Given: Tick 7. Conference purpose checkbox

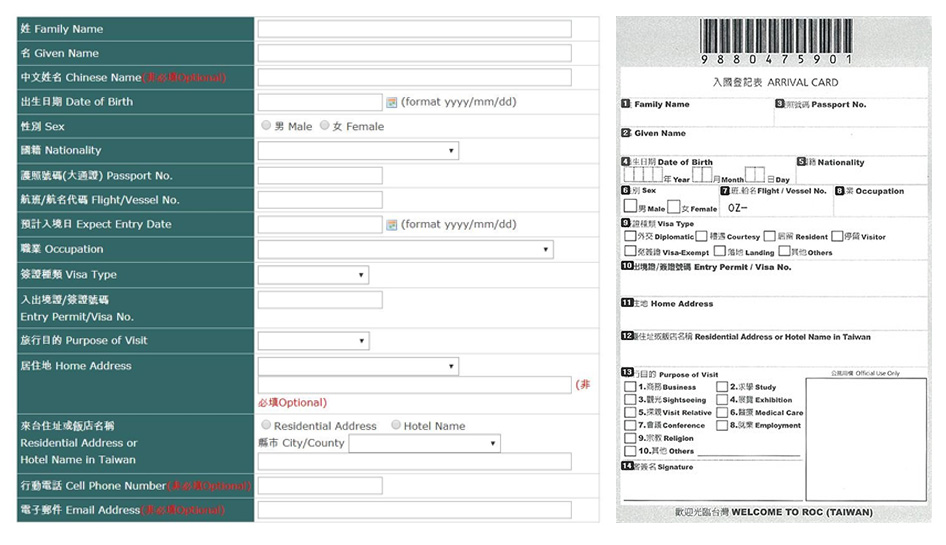Looking at the screenshot, I should pos(630,425).
